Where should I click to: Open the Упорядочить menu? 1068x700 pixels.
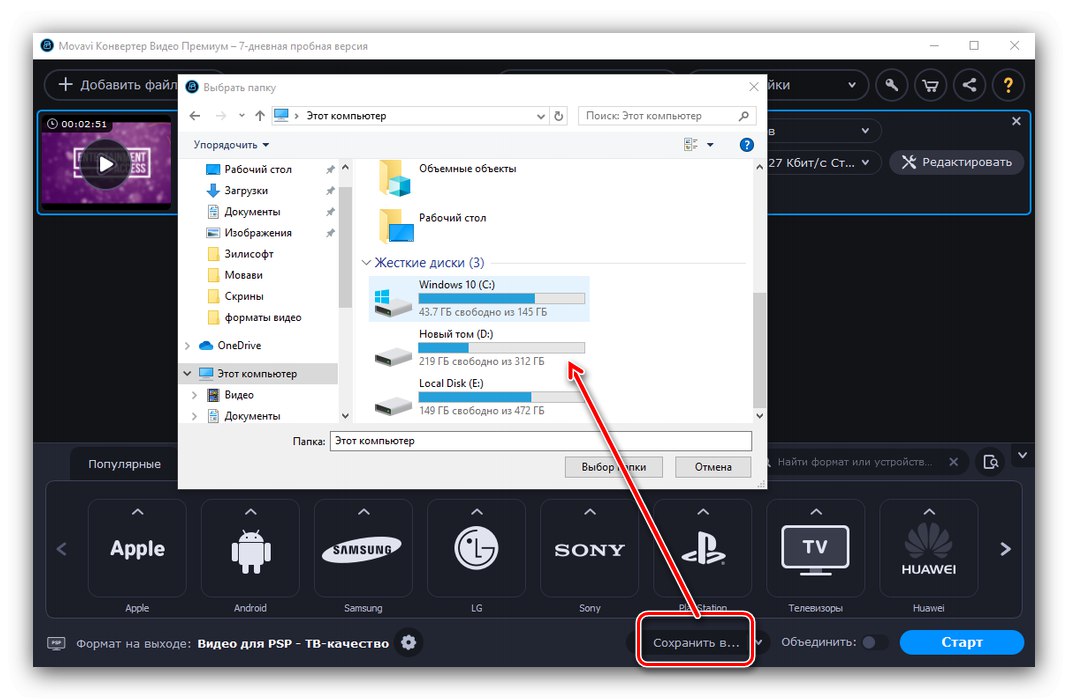coord(231,144)
